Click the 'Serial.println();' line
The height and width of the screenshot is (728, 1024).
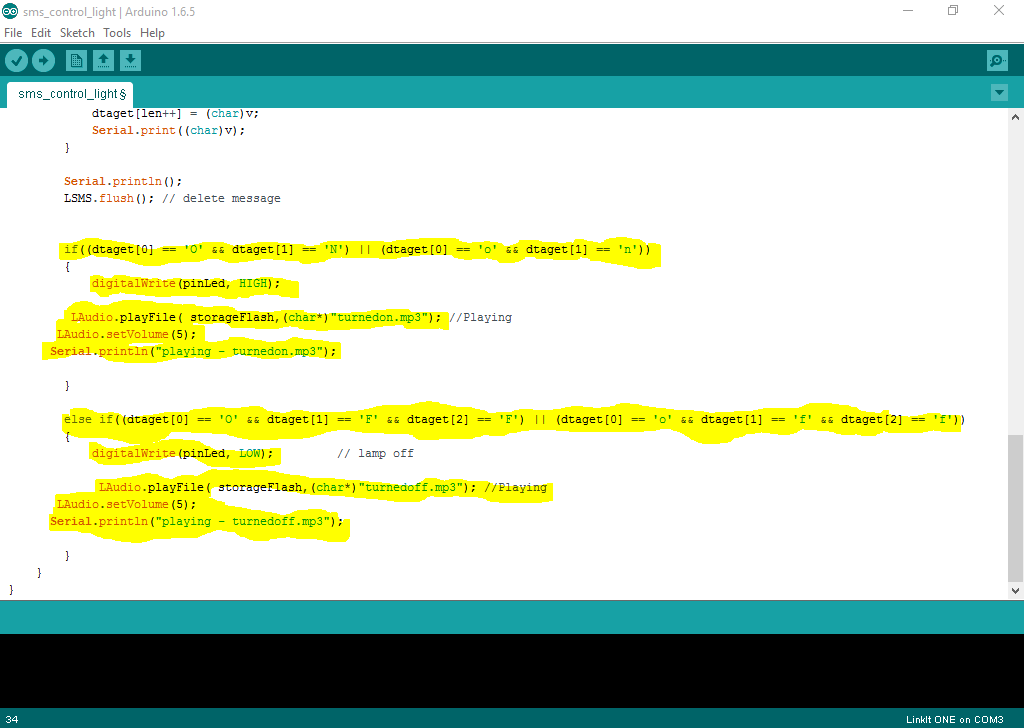[x=123, y=181]
